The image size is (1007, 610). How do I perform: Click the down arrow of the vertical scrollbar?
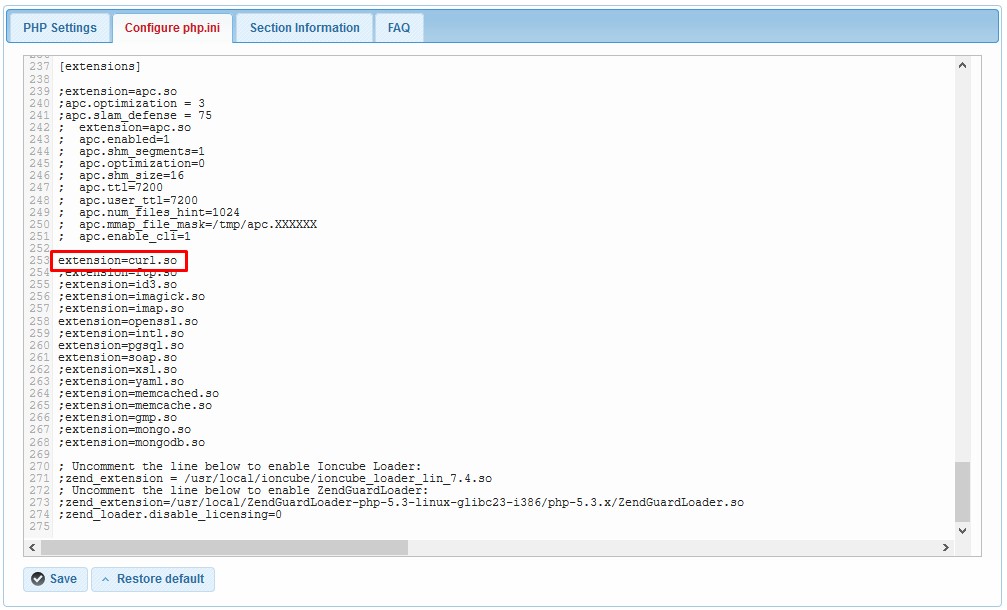(x=962, y=531)
